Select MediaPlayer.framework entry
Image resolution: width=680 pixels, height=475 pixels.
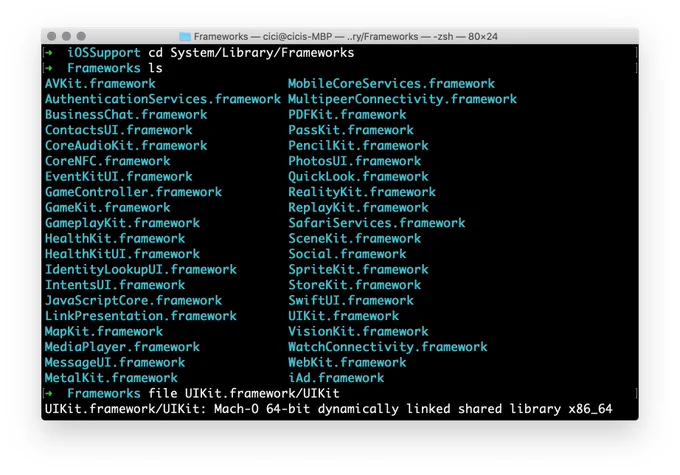pyautogui.click(x=122, y=347)
